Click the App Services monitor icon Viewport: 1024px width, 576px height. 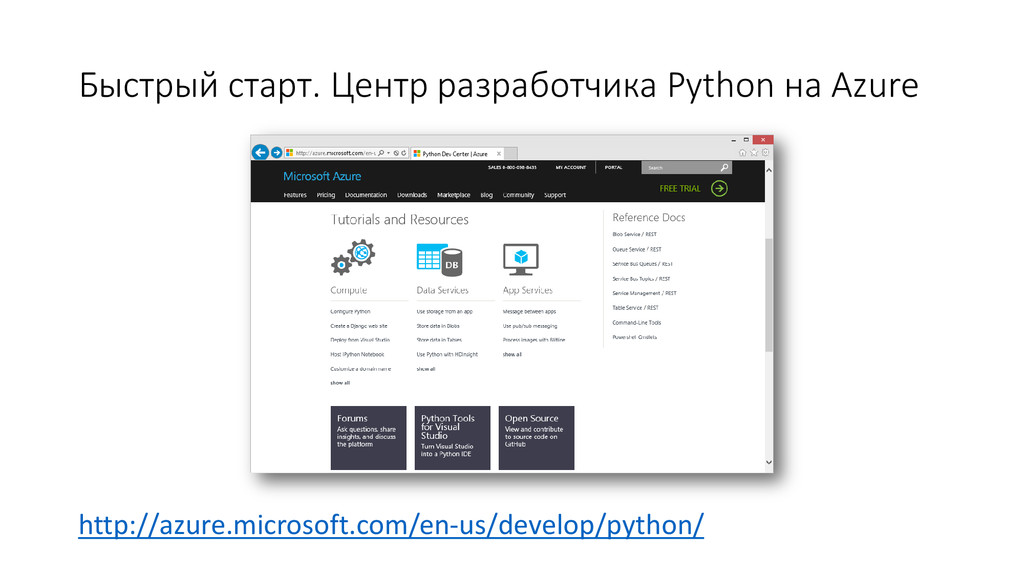521,259
